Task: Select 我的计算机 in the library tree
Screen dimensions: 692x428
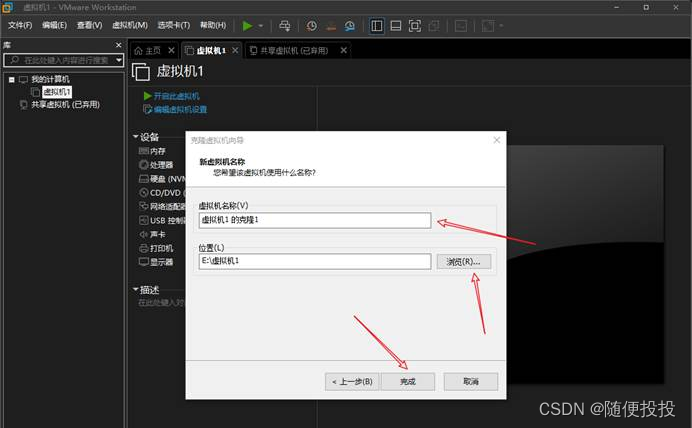Action: 50,79
